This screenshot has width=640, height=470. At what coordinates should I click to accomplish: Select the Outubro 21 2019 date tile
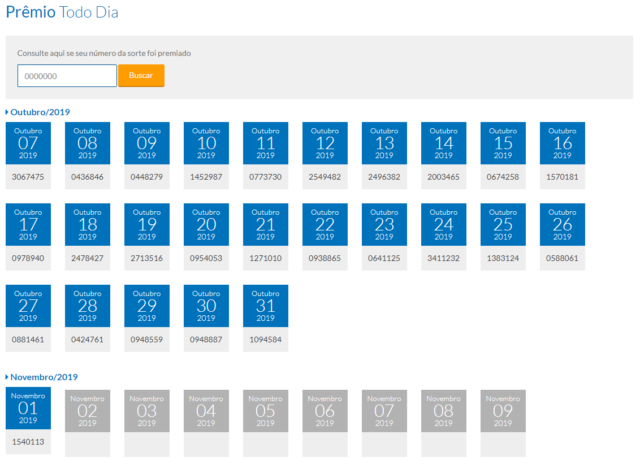[265, 225]
